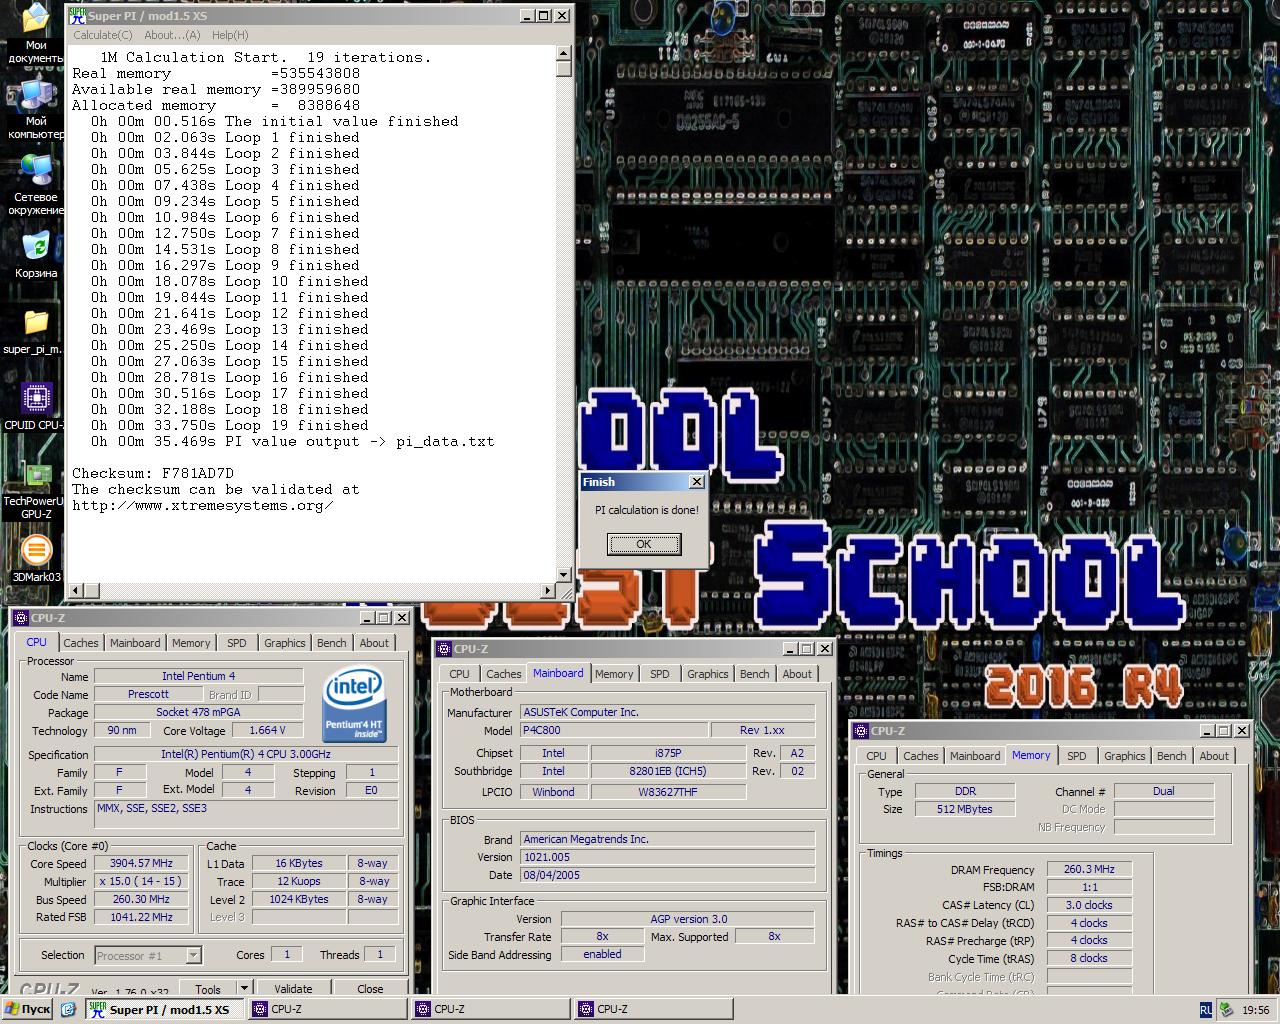Click CAS# Latency value 3.0 clocks
The height and width of the screenshot is (1024, 1280).
(x=1090, y=905)
